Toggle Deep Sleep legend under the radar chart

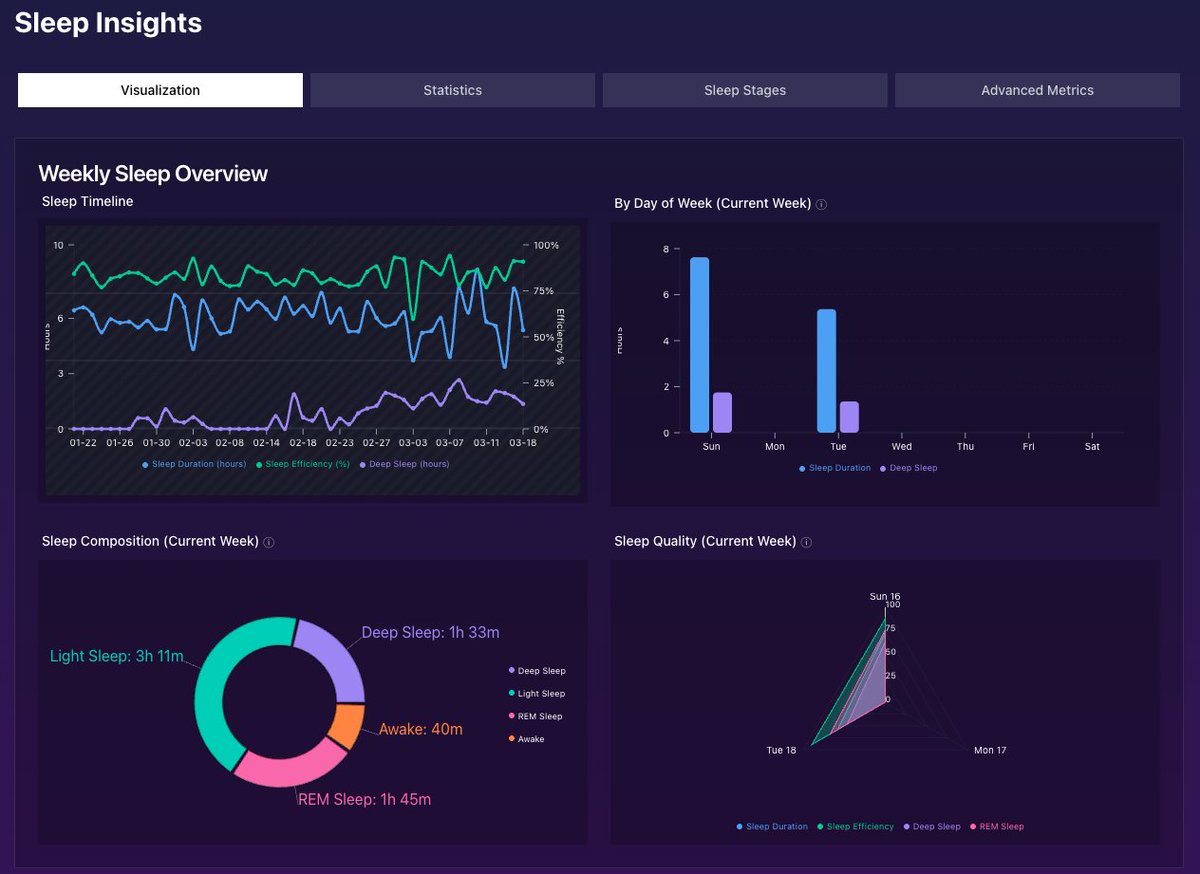932,827
